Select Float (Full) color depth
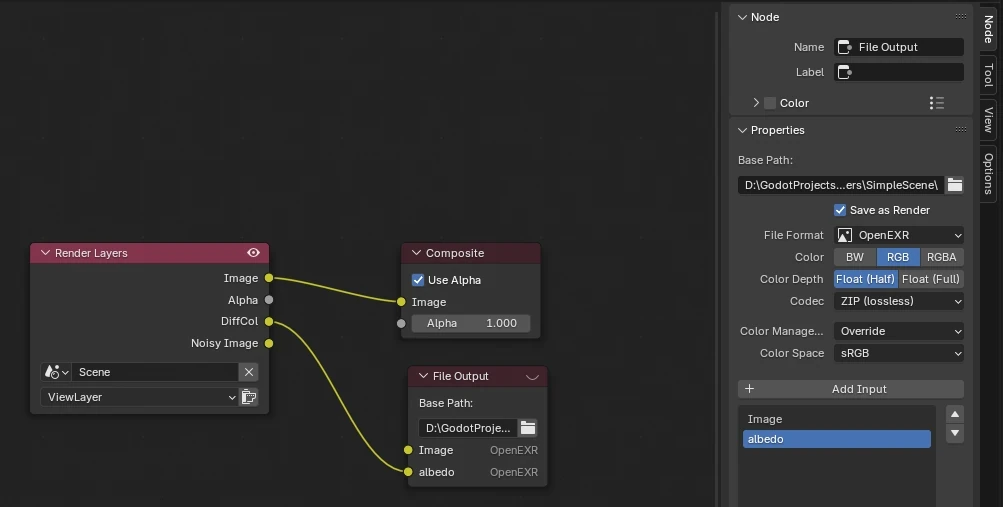The height and width of the screenshot is (507, 1003). (x=931, y=279)
